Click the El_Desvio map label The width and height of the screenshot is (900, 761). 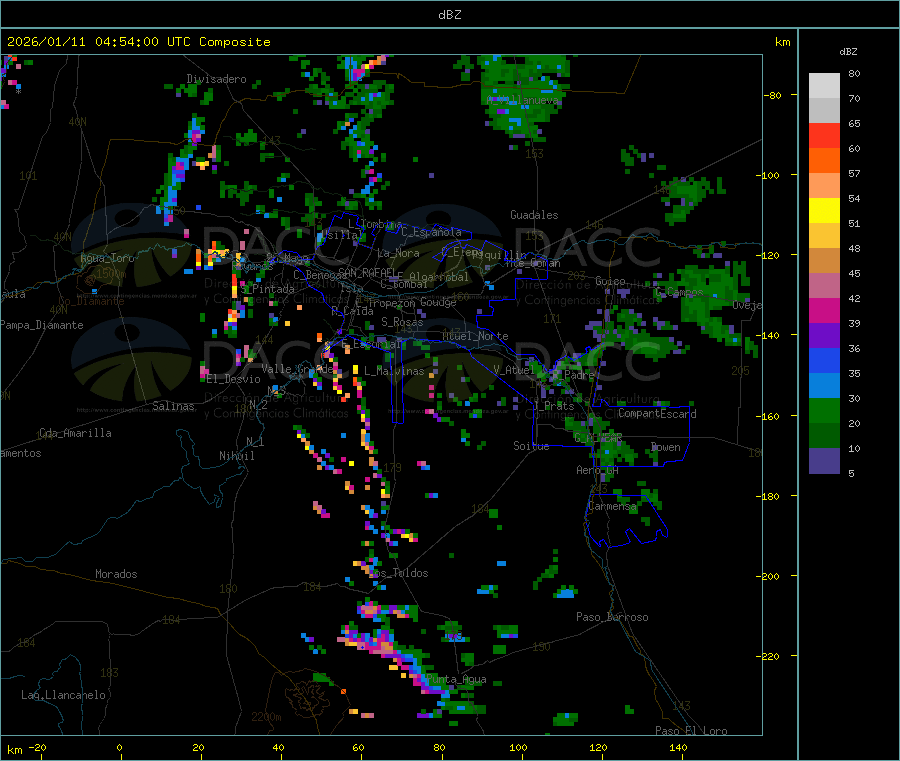pyautogui.click(x=234, y=379)
